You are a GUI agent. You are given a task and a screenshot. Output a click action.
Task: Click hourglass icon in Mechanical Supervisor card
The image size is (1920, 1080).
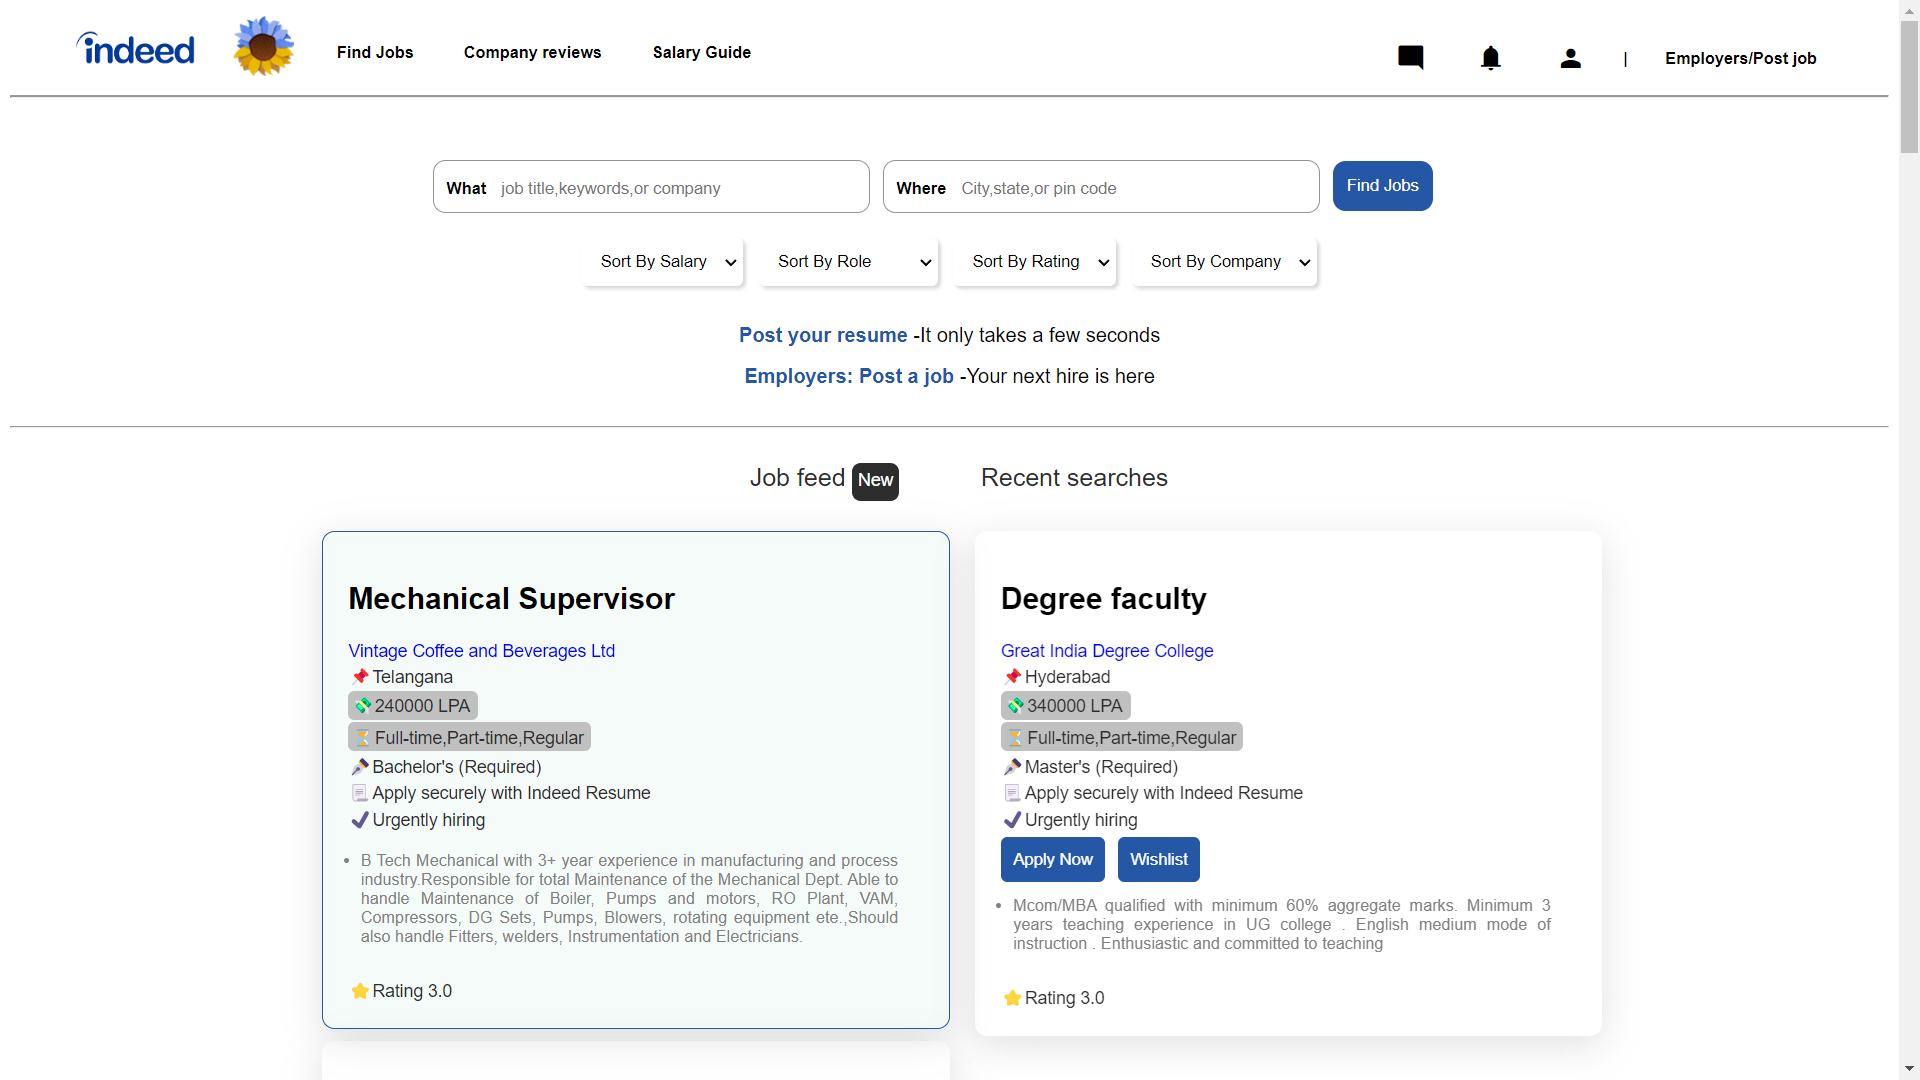(362, 738)
